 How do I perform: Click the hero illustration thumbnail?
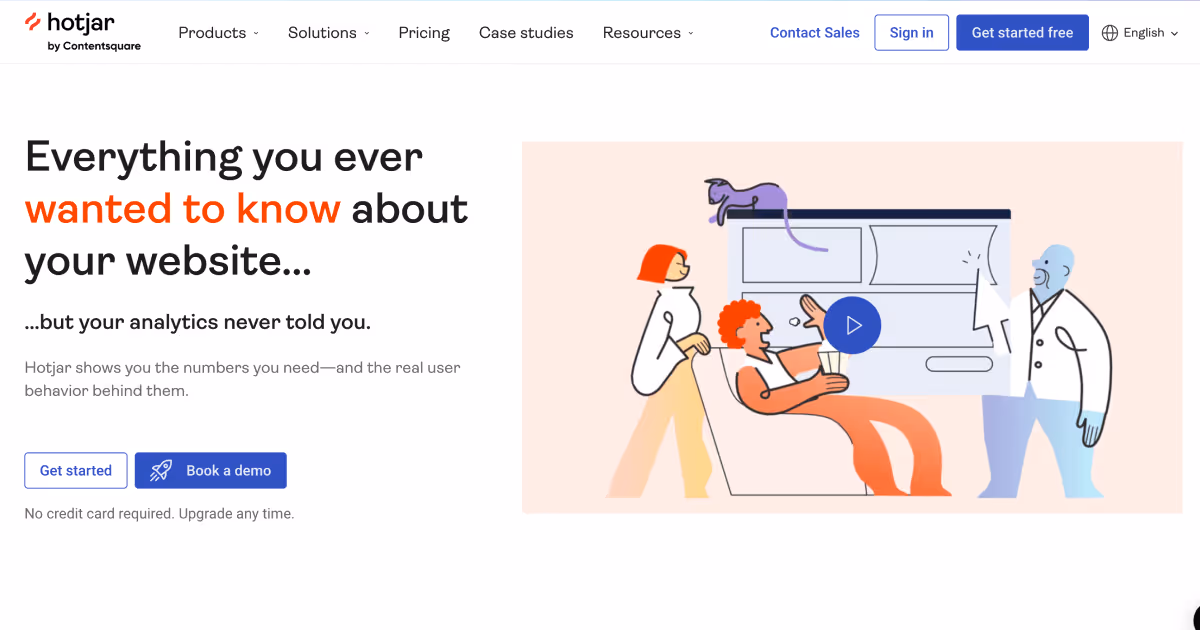tap(852, 327)
